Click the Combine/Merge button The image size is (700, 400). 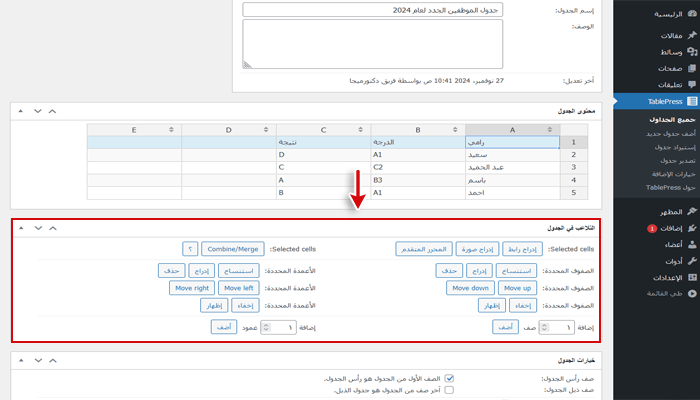(x=235, y=248)
